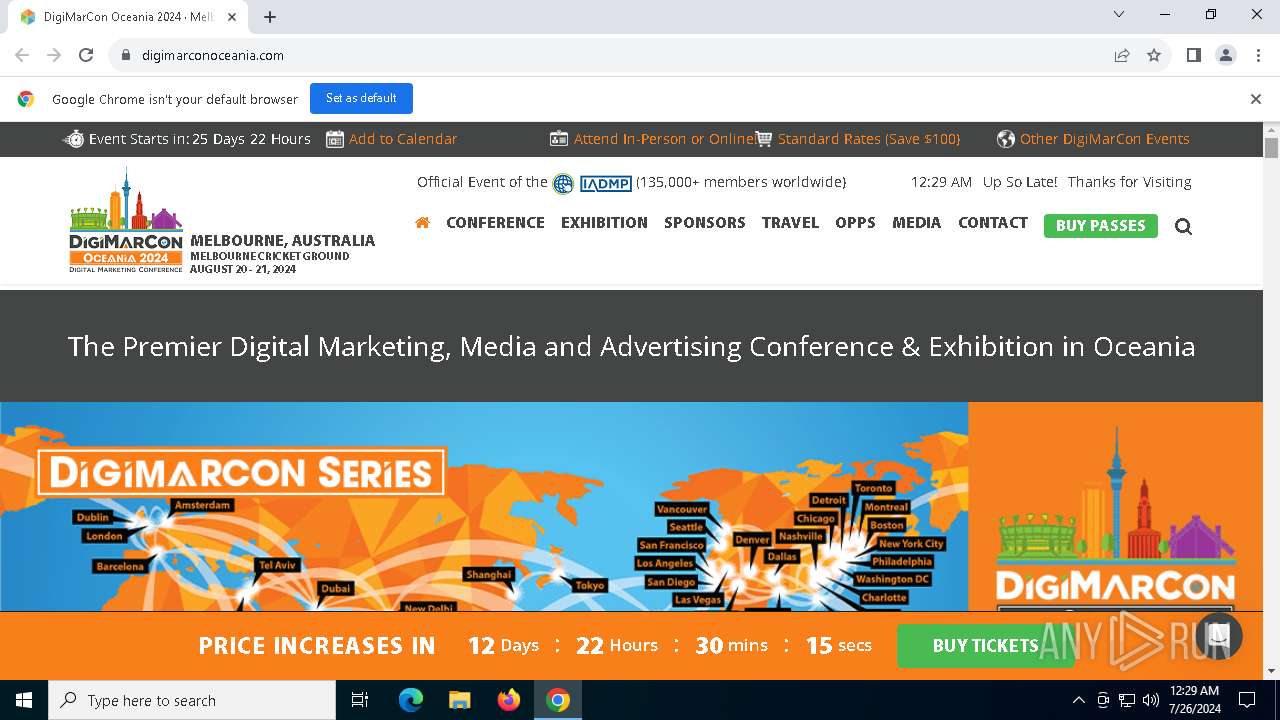Click the Windows search box
This screenshot has height=720, width=1280.
tap(192, 700)
